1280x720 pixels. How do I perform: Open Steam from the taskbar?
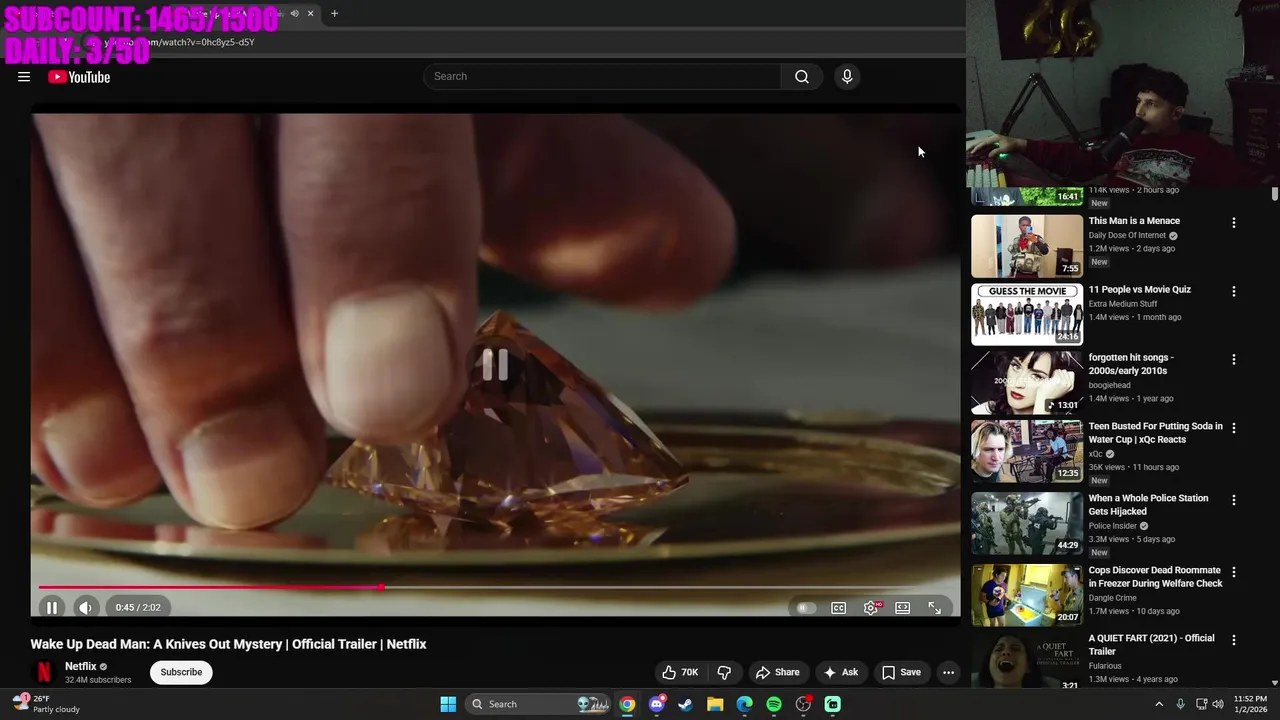(685, 704)
